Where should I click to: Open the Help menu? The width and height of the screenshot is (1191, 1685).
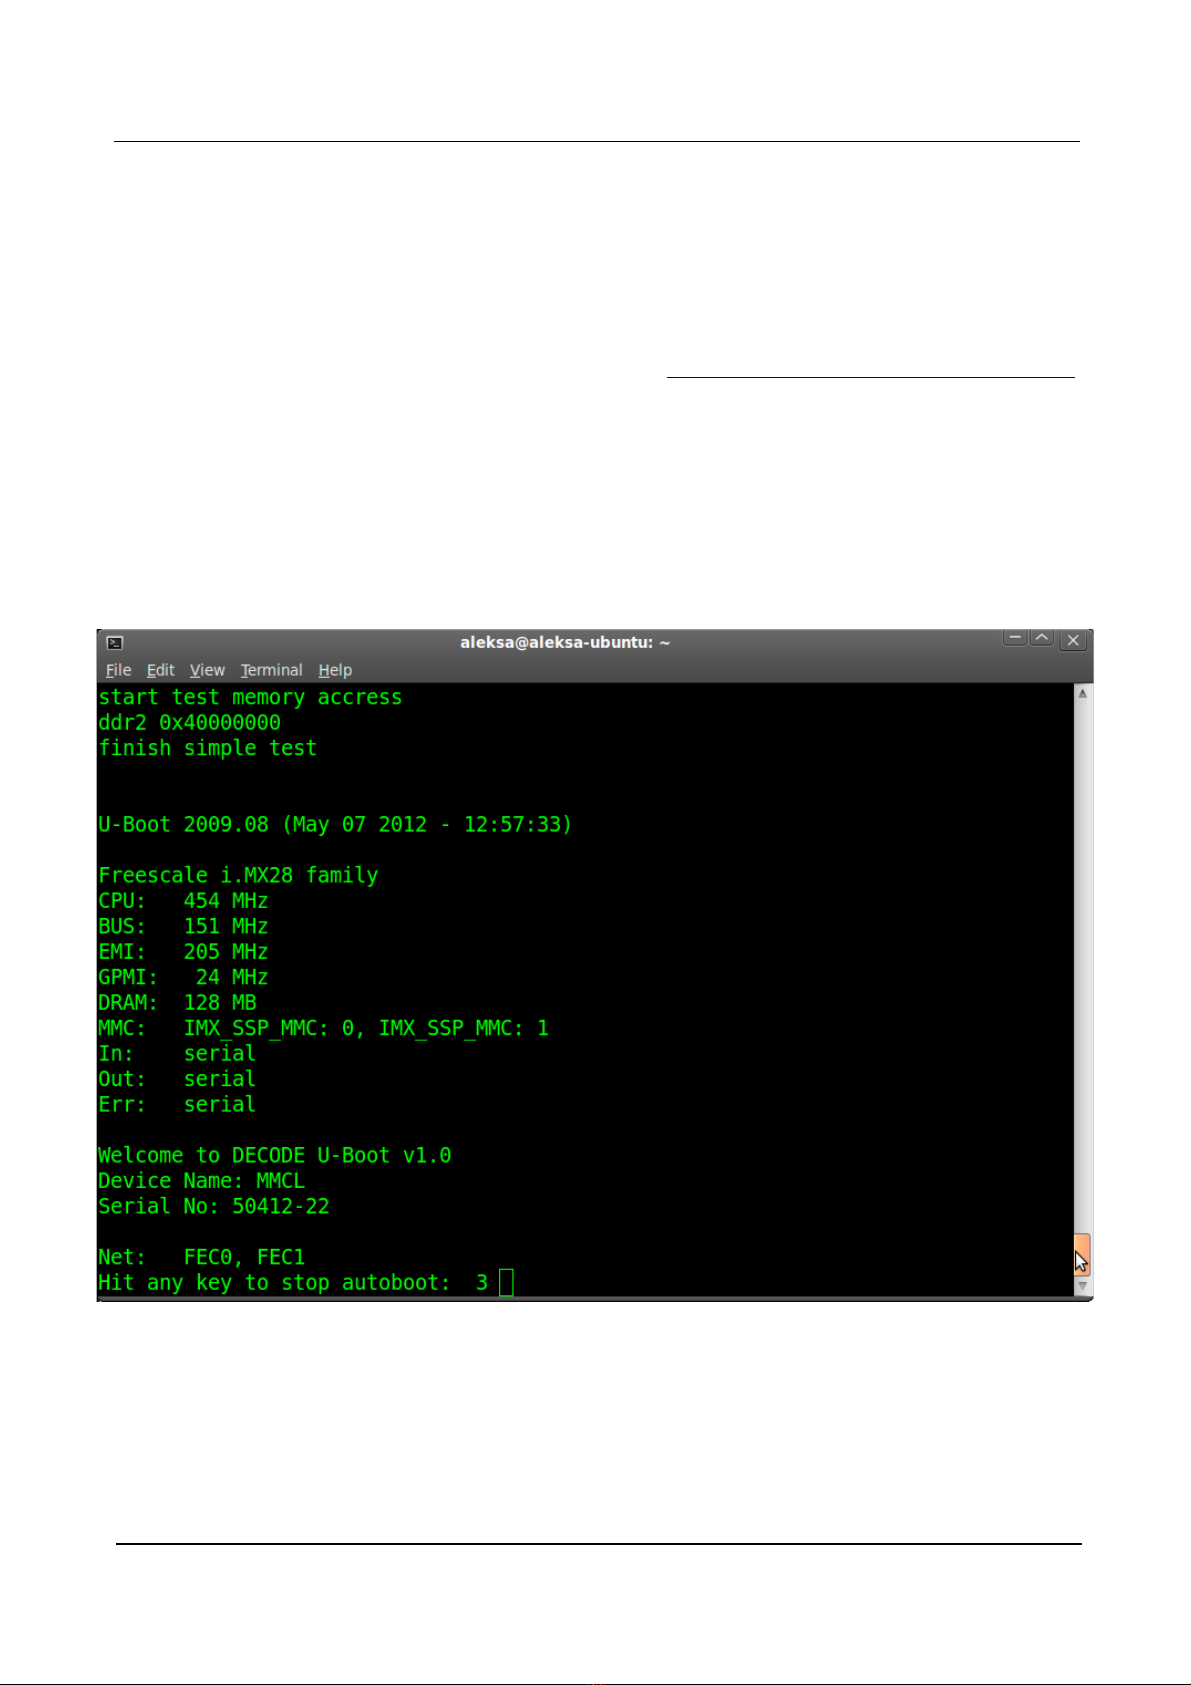pos(335,670)
